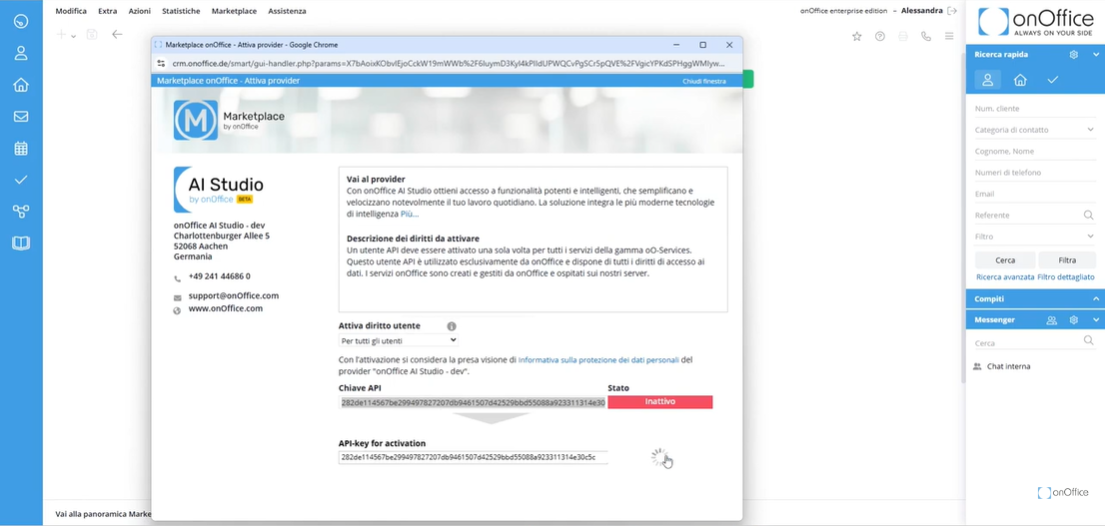This screenshot has width=1105, height=526.
Task: Open the Statistiche menu
Action: point(181,11)
